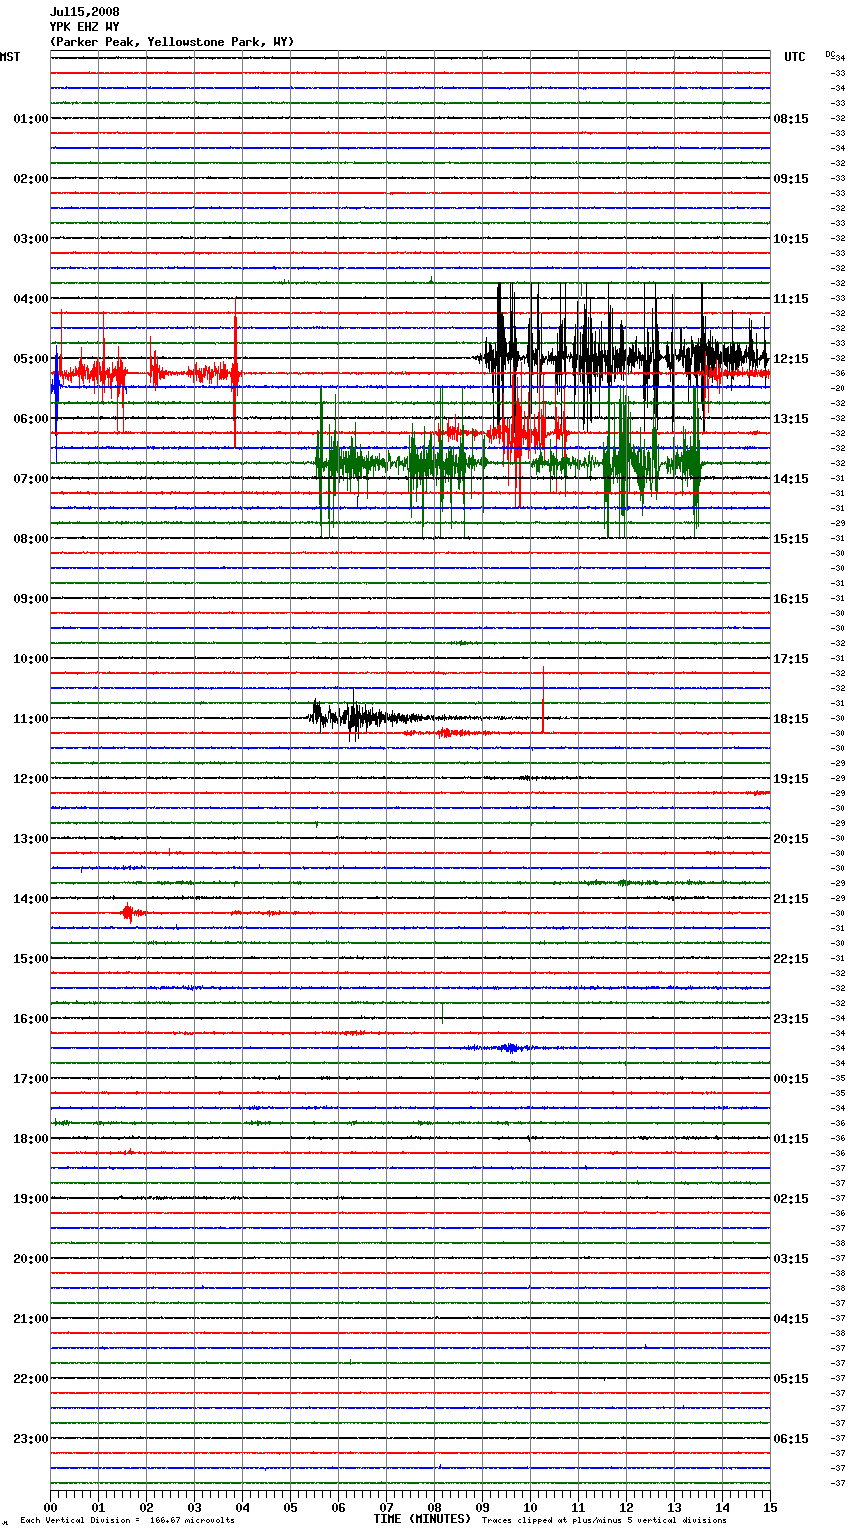The image size is (850, 1534).
Task: Select the 20:00 MST time label
Action: (31, 1259)
